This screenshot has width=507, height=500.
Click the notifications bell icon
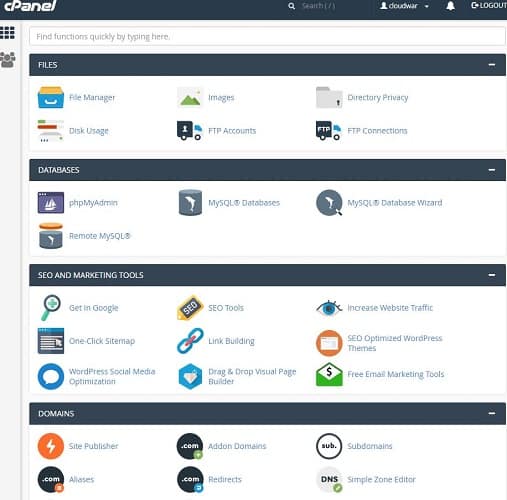[450, 6]
